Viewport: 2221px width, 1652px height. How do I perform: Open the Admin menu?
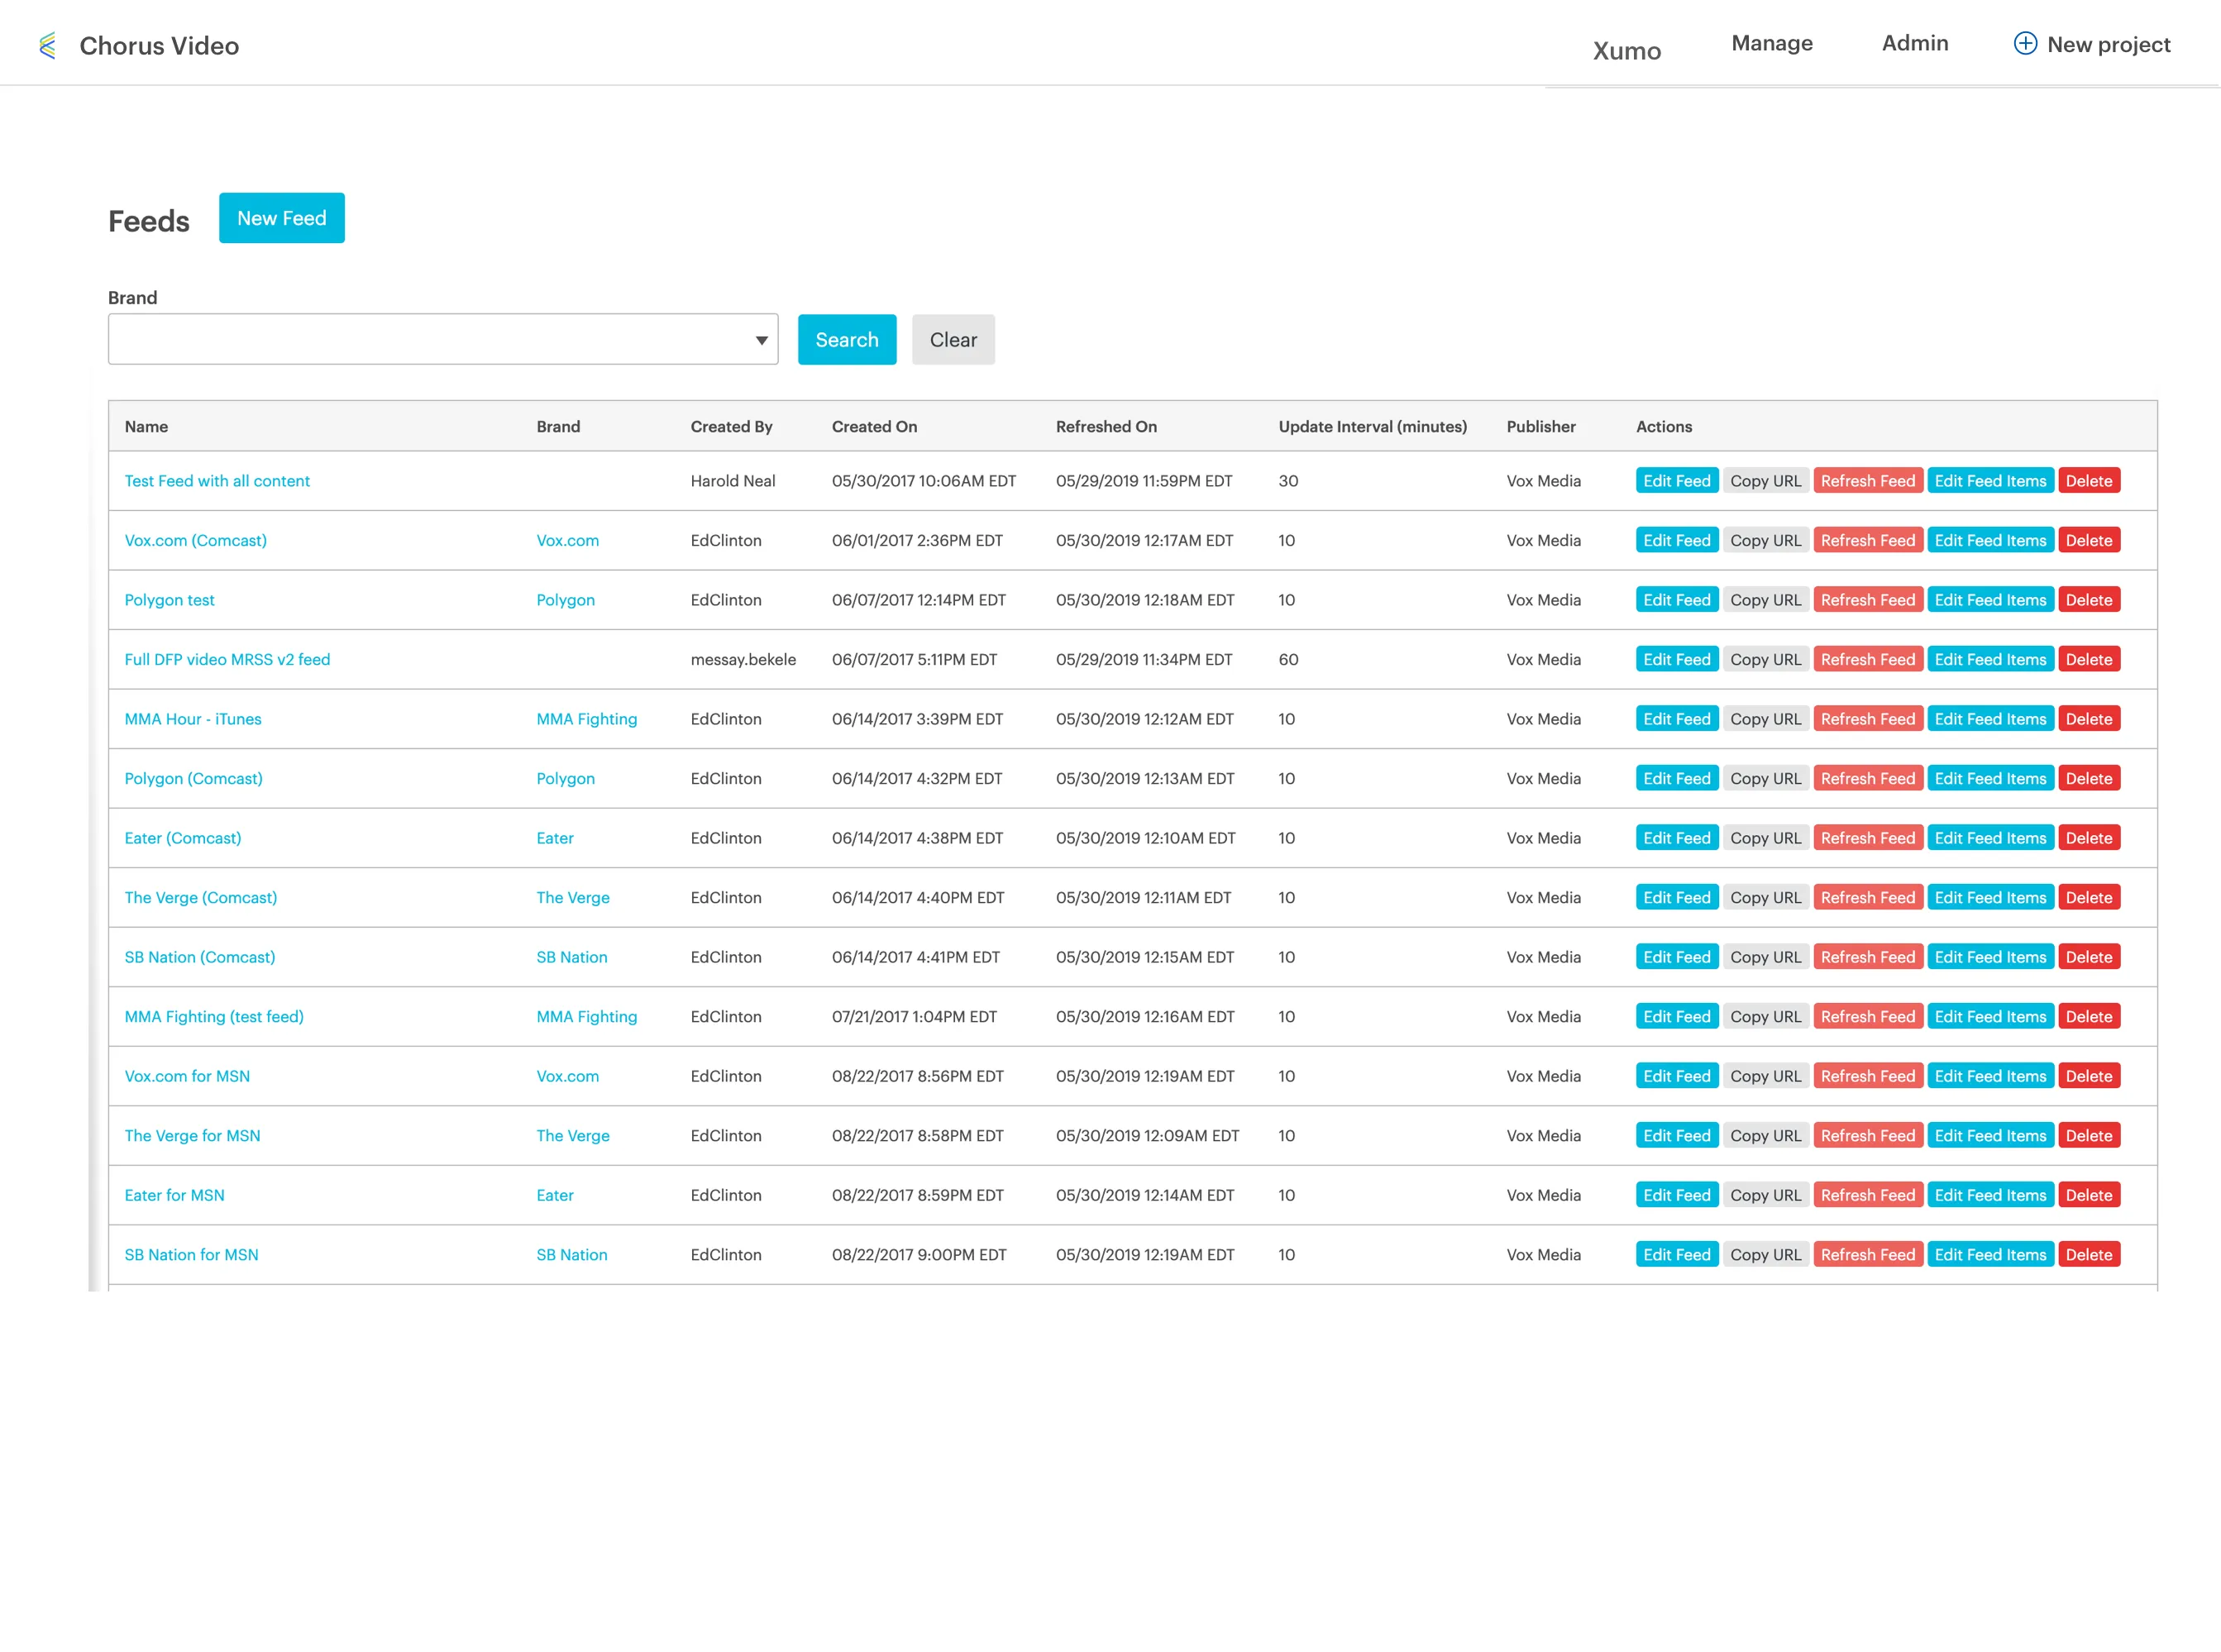click(x=1915, y=43)
